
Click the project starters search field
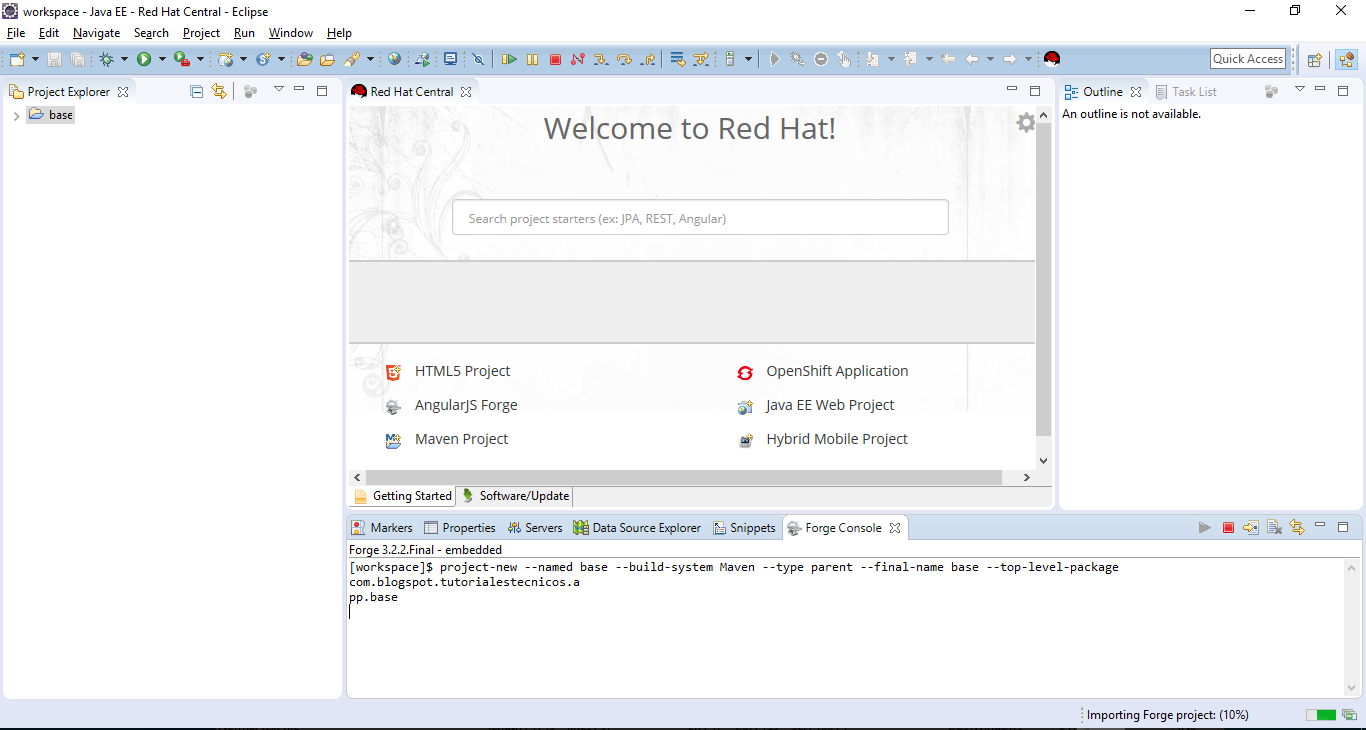click(x=700, y=217)
